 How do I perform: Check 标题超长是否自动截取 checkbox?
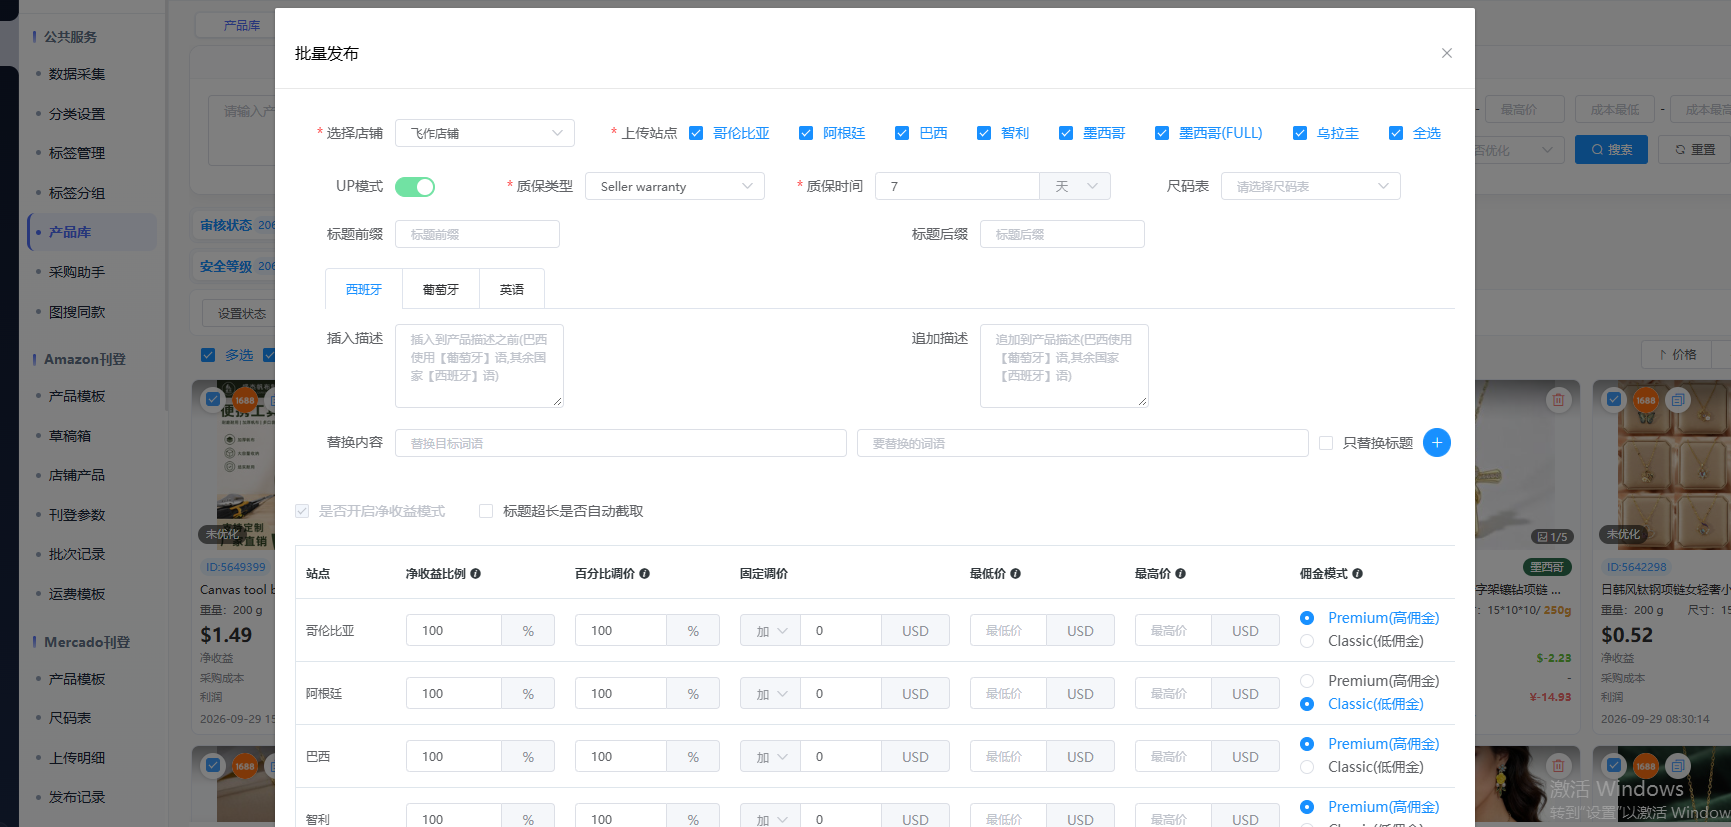pos(486,511)
